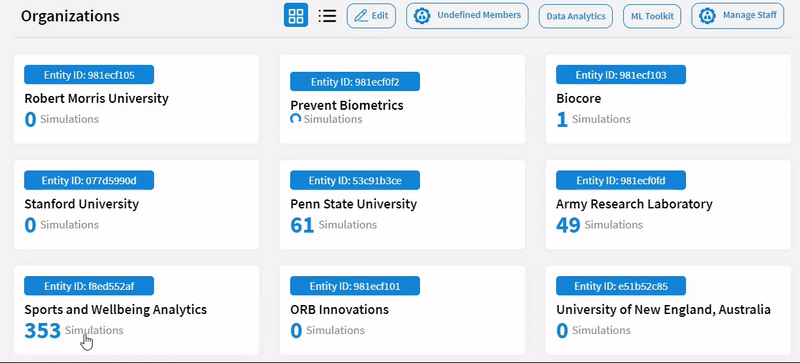Open Data Analytics
Image resolution: width=800 pixels, height=363 pixels.
point(576,16)
